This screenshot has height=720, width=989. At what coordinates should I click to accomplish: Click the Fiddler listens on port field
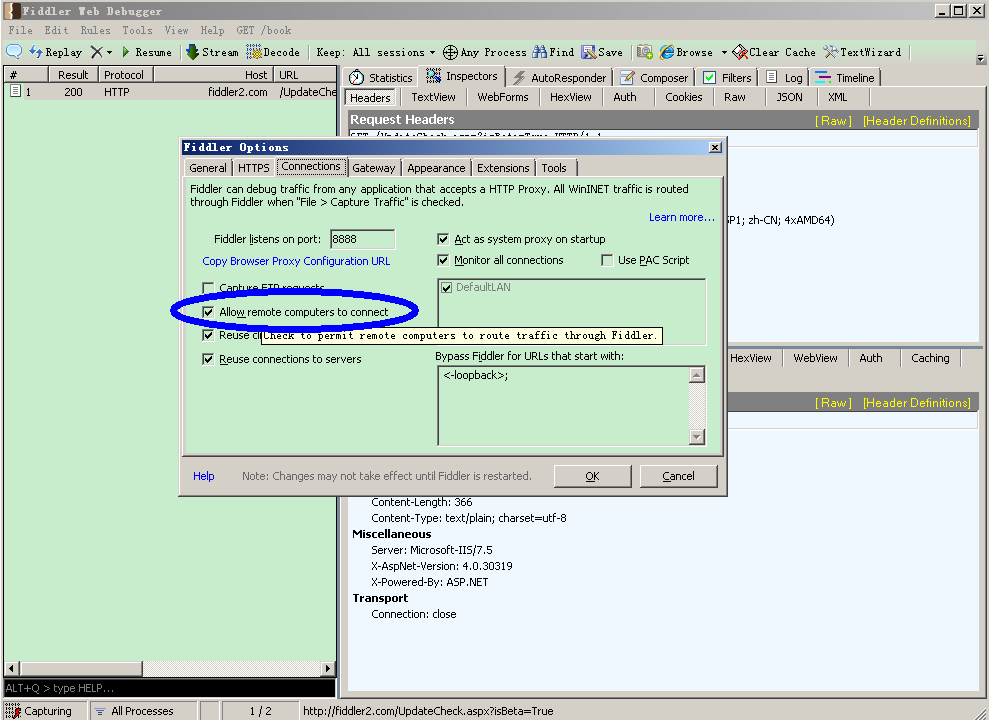tap(362, 239)
